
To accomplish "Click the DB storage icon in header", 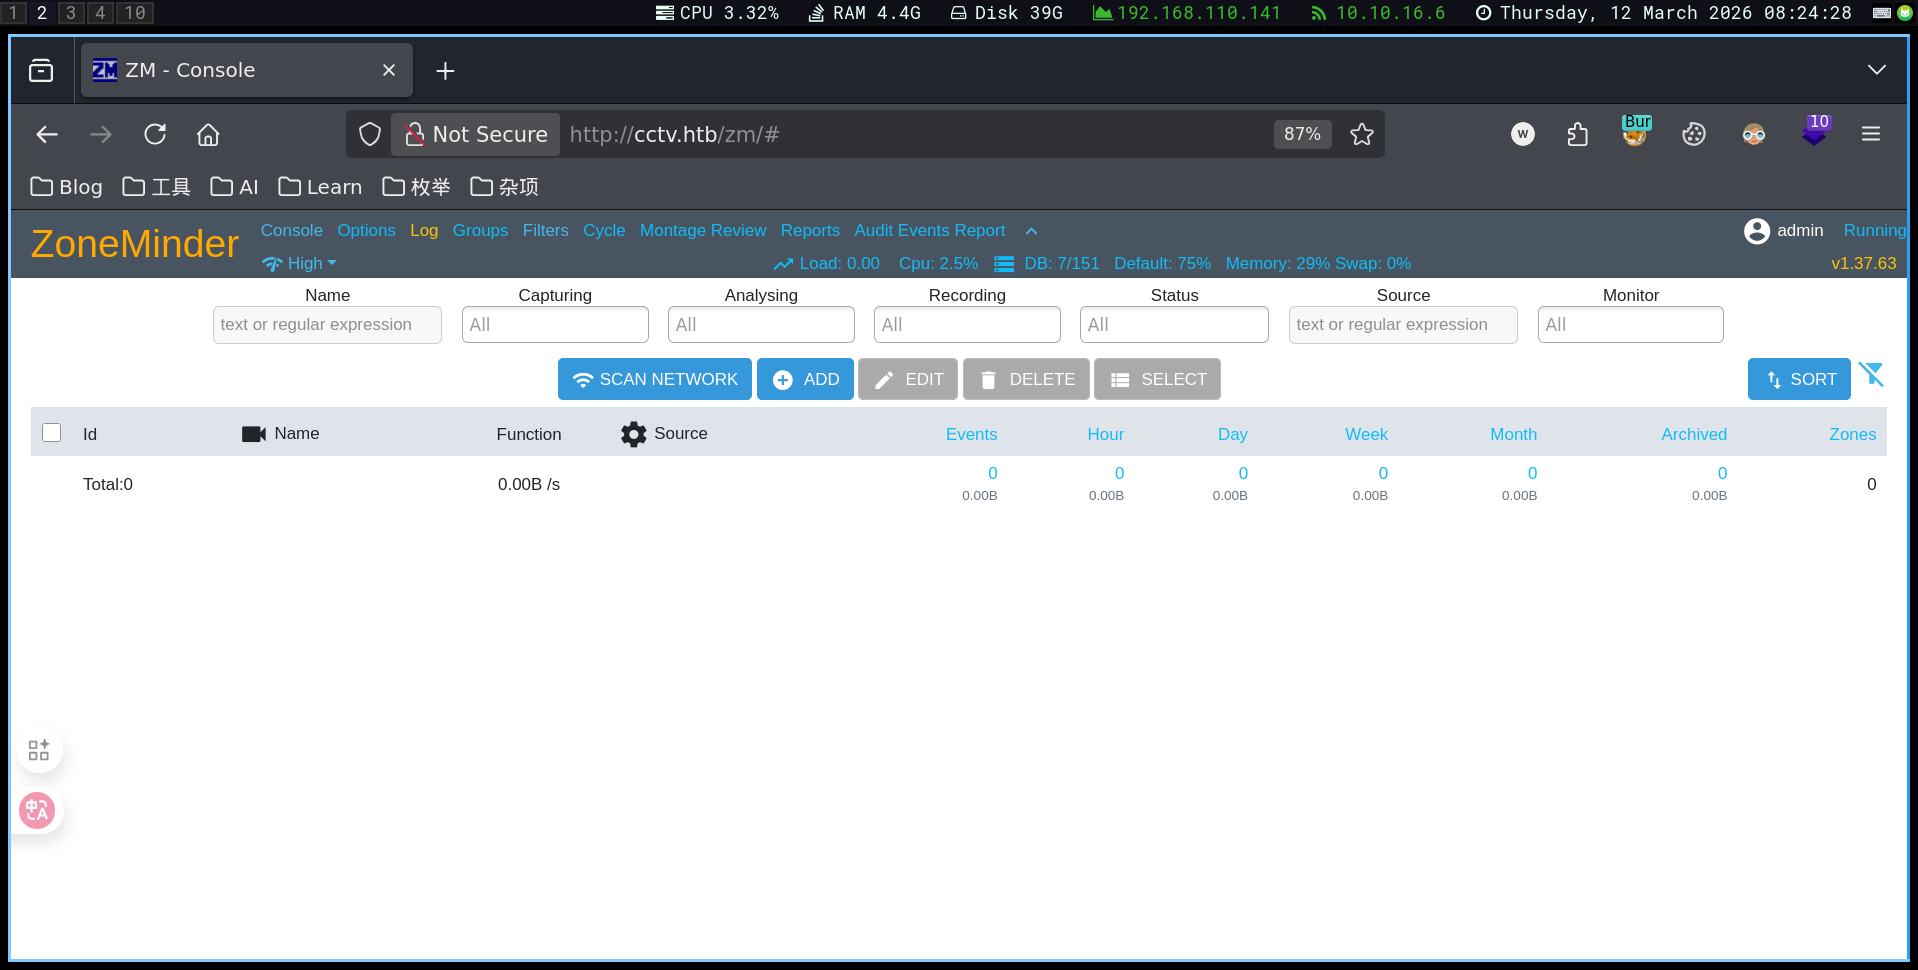I will pos(1004,264).
